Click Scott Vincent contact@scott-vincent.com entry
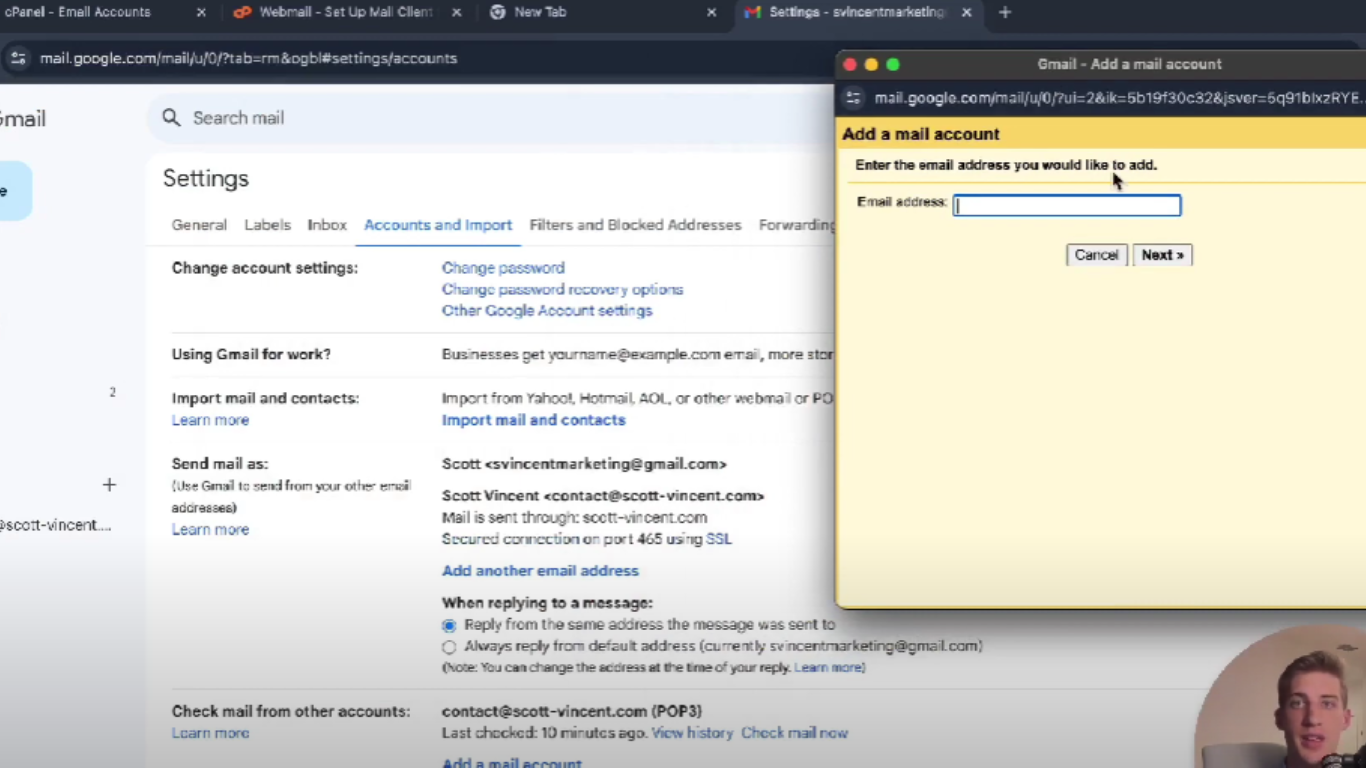1366x768 pixels. [x=603, y=496]
